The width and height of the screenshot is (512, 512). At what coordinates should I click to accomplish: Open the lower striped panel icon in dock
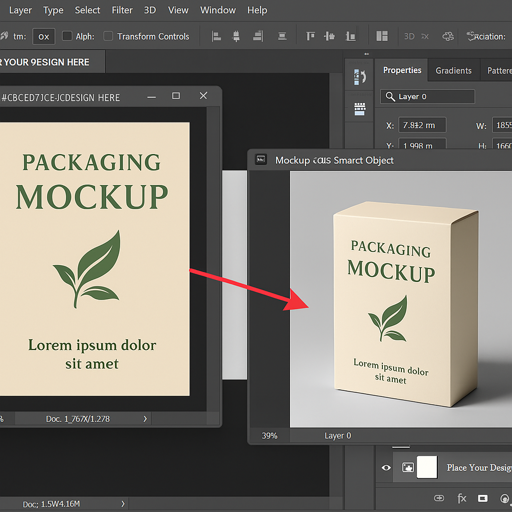(360, 109)
